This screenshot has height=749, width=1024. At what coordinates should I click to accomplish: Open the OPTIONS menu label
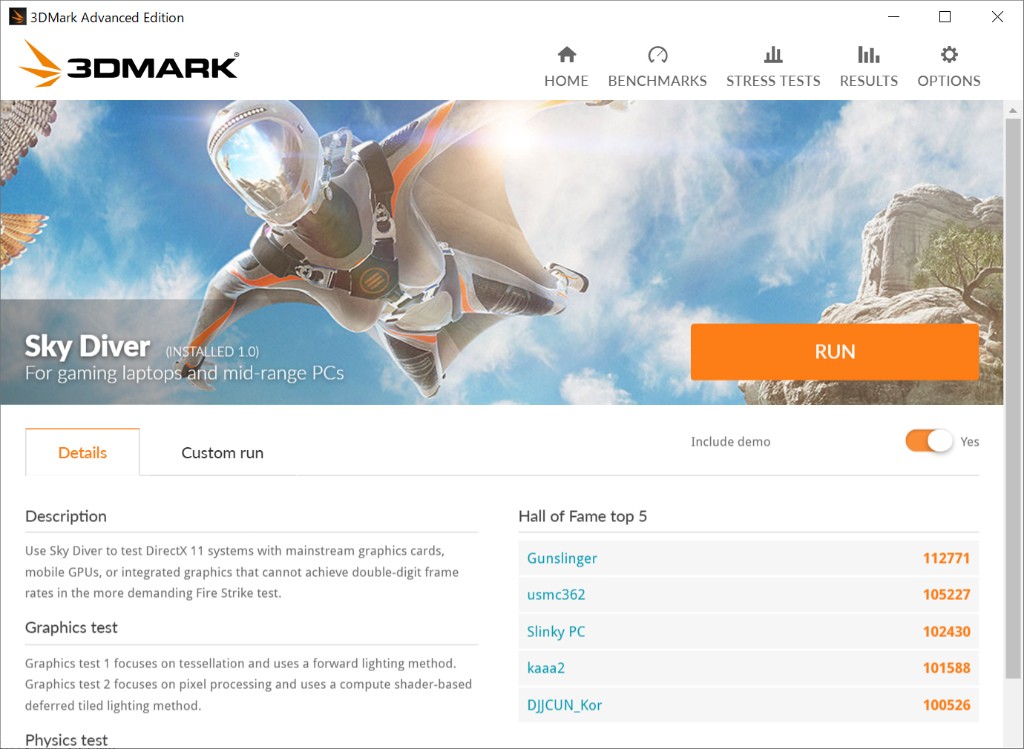[949, 80]
